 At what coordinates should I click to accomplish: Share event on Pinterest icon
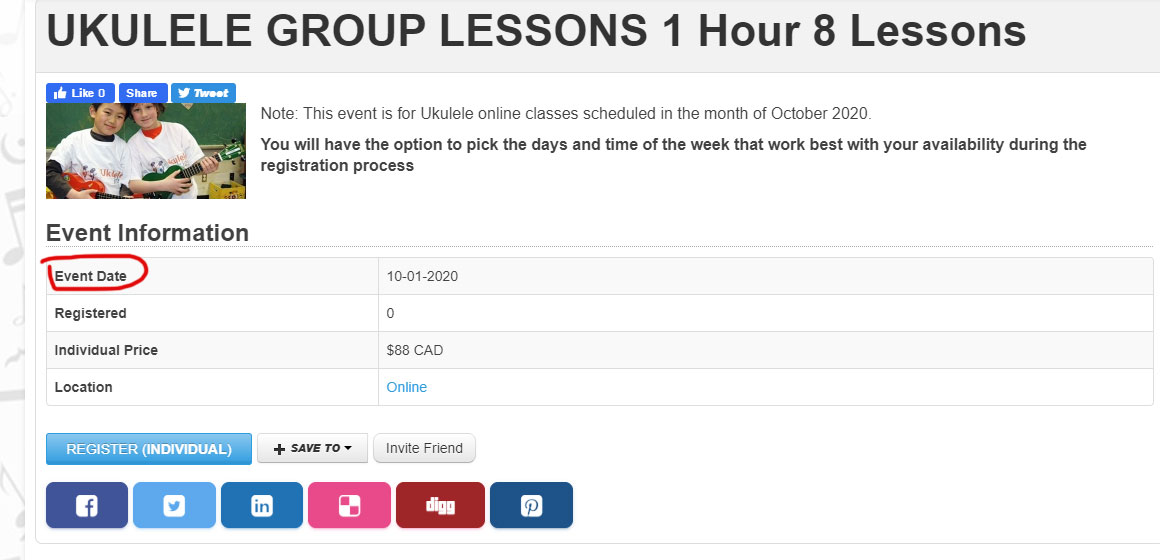tap(531, 505)
